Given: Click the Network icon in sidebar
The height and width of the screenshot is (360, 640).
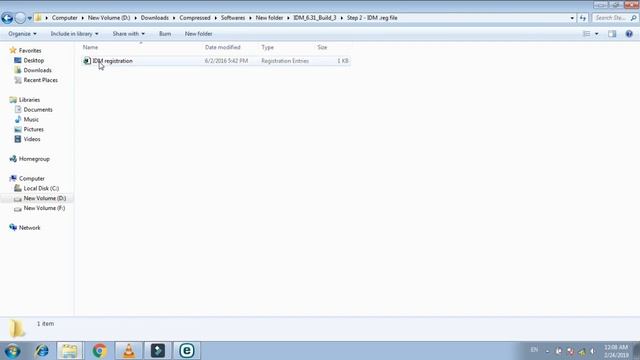Looking at the screenshot, I should click(13, 227).
